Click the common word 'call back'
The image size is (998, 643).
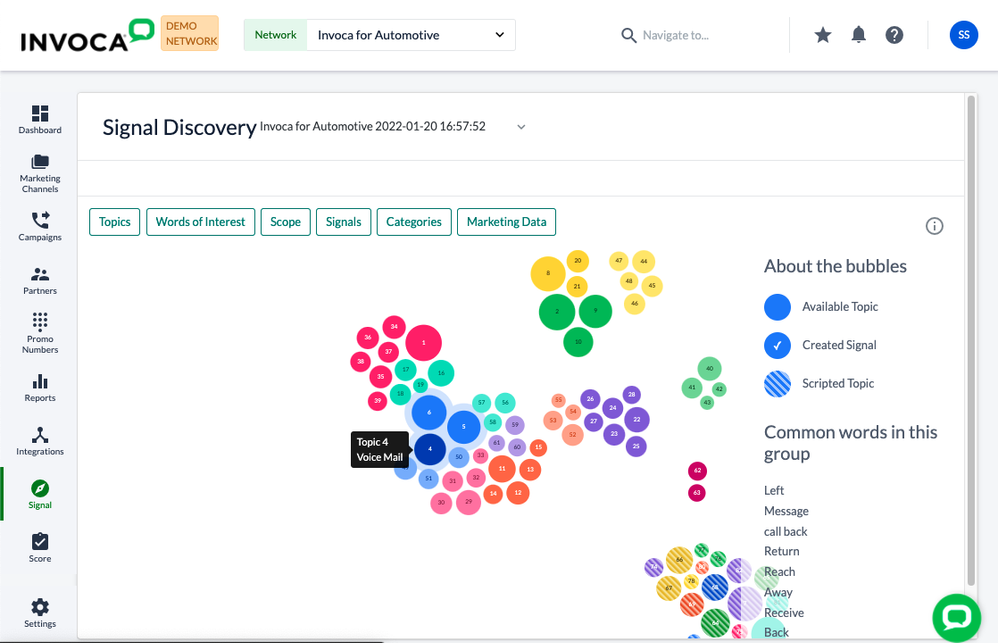coord(785,532)
